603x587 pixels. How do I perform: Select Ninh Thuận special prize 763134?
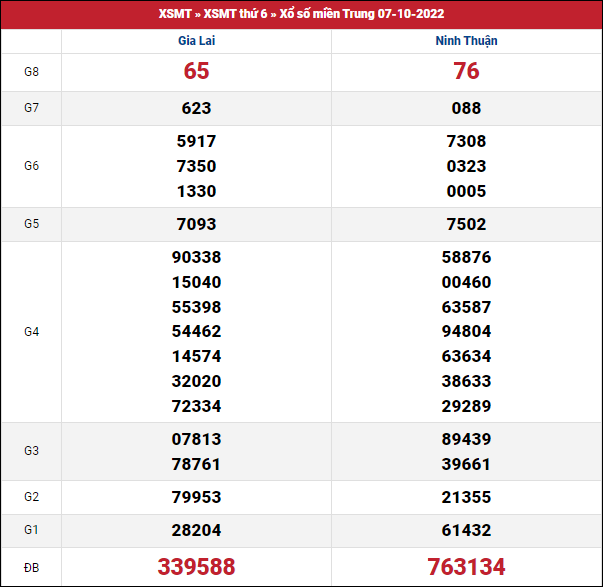(x=466, y=567)
